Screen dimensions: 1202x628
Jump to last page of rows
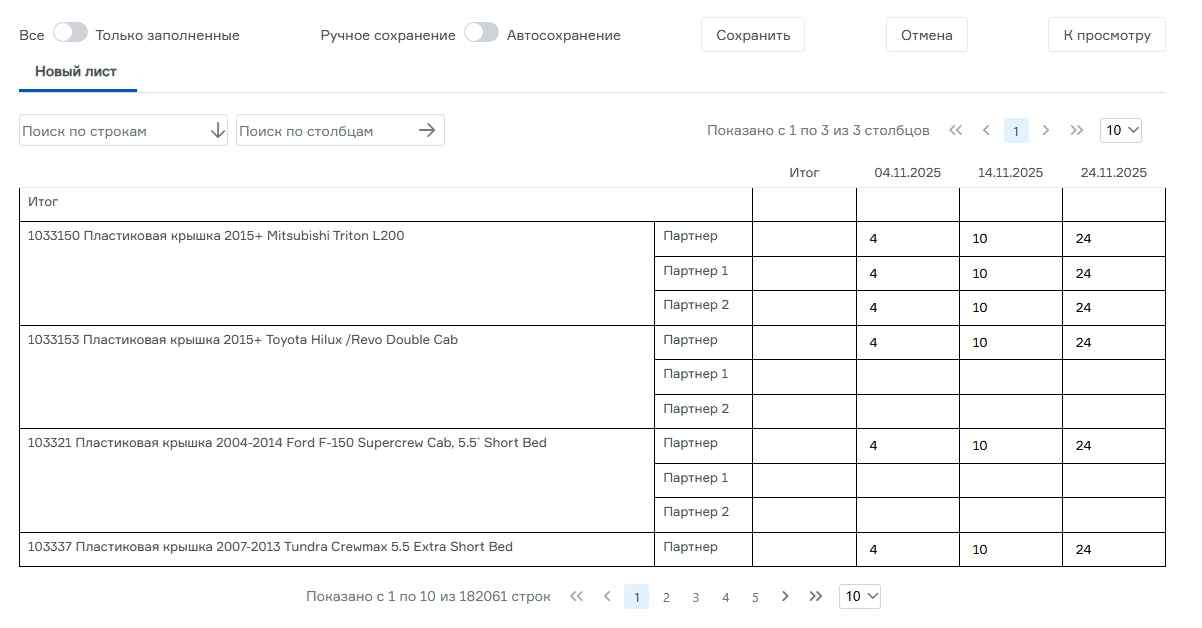click(x=815, y=596)
